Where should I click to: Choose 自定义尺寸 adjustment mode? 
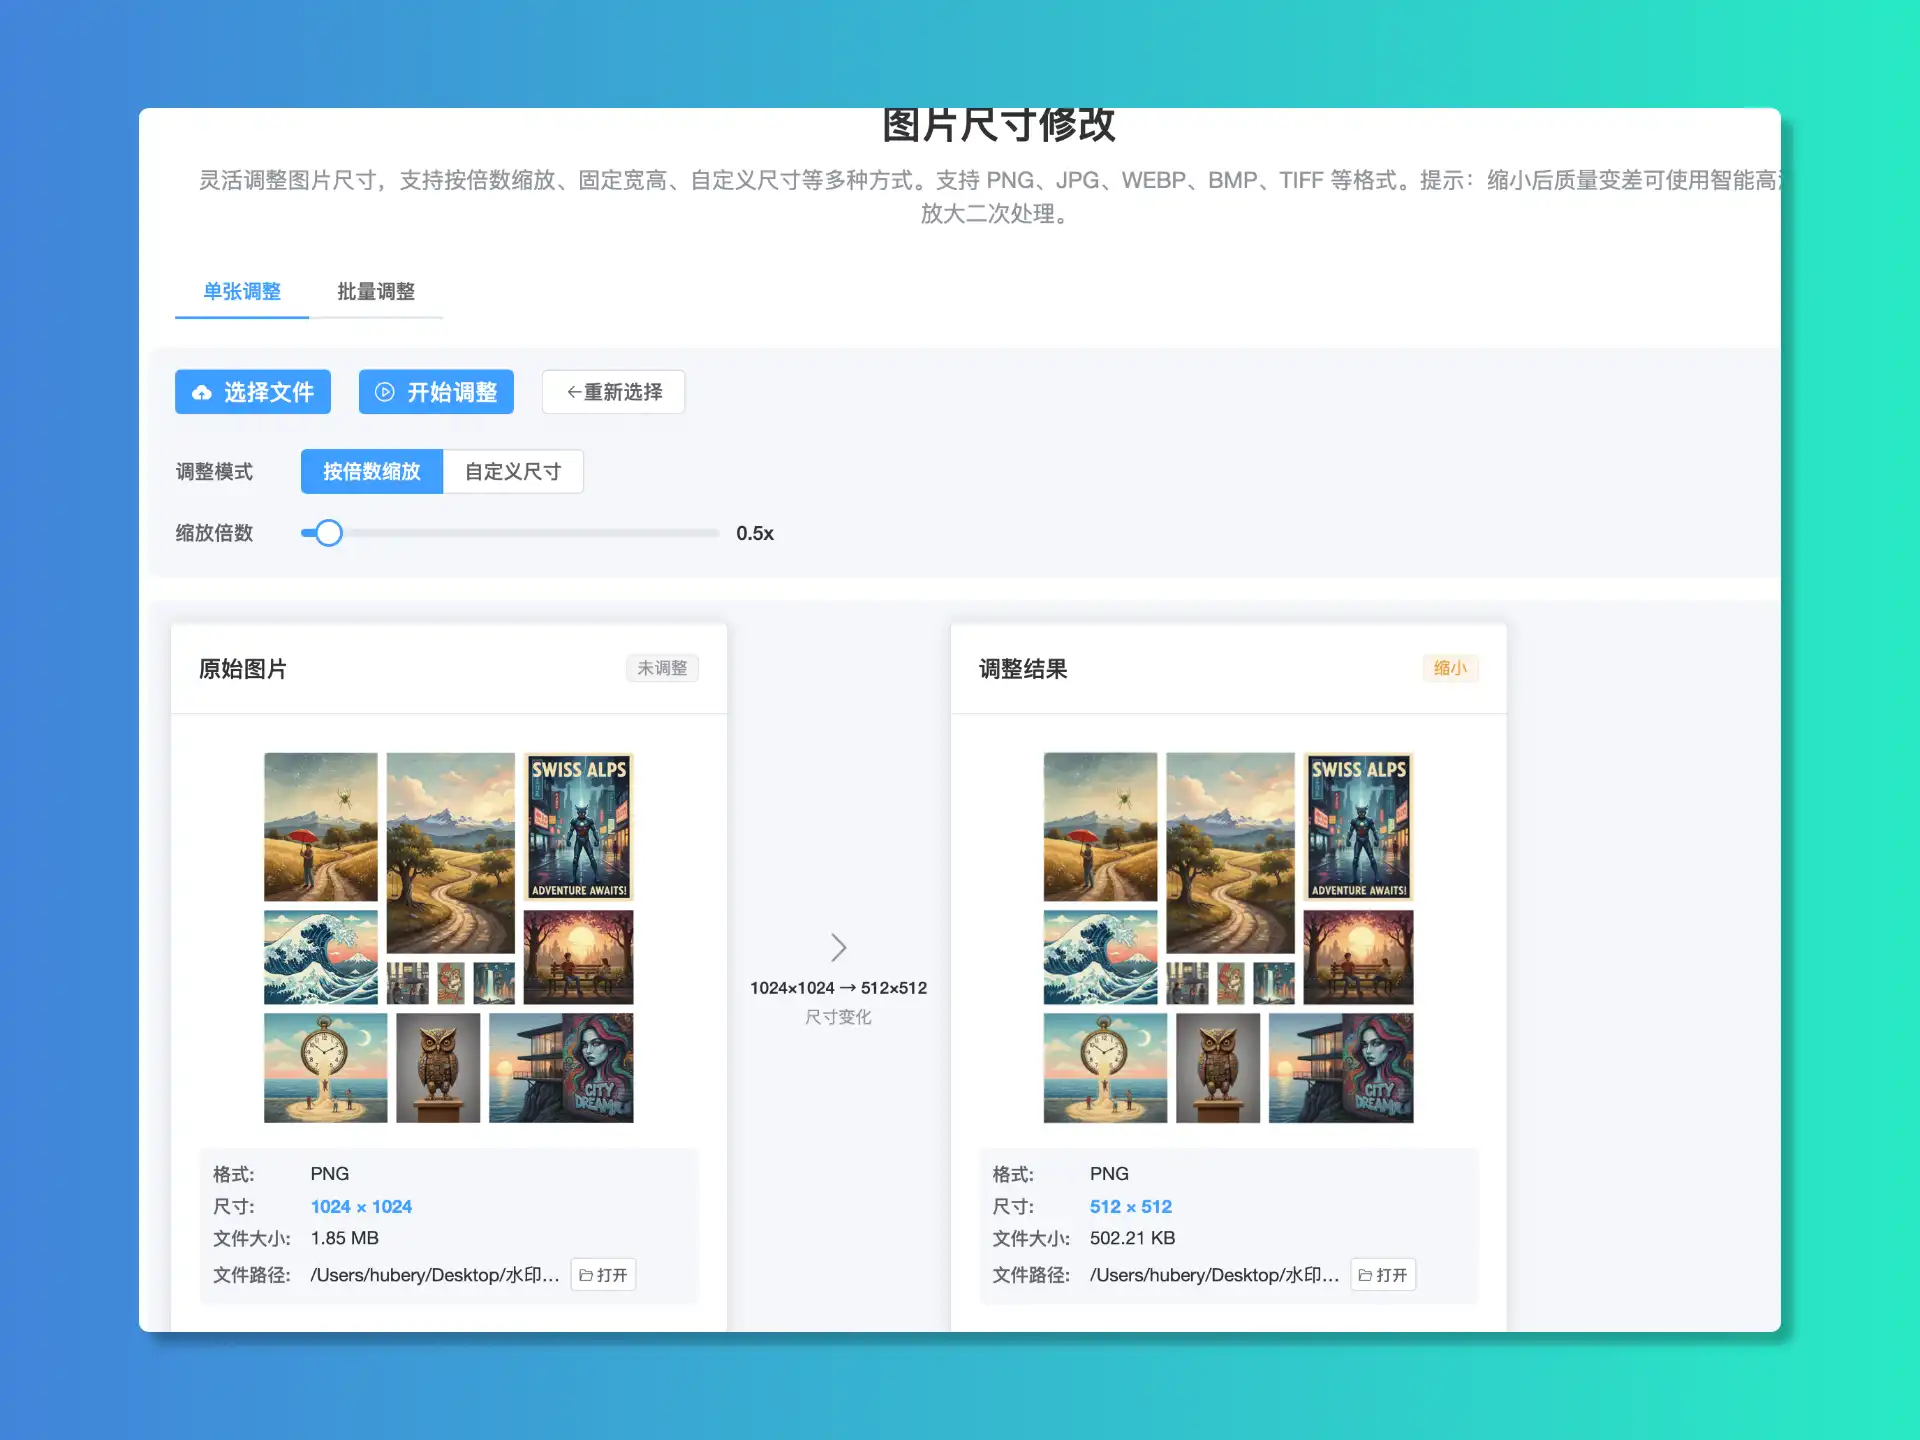(x=513, y=471)
